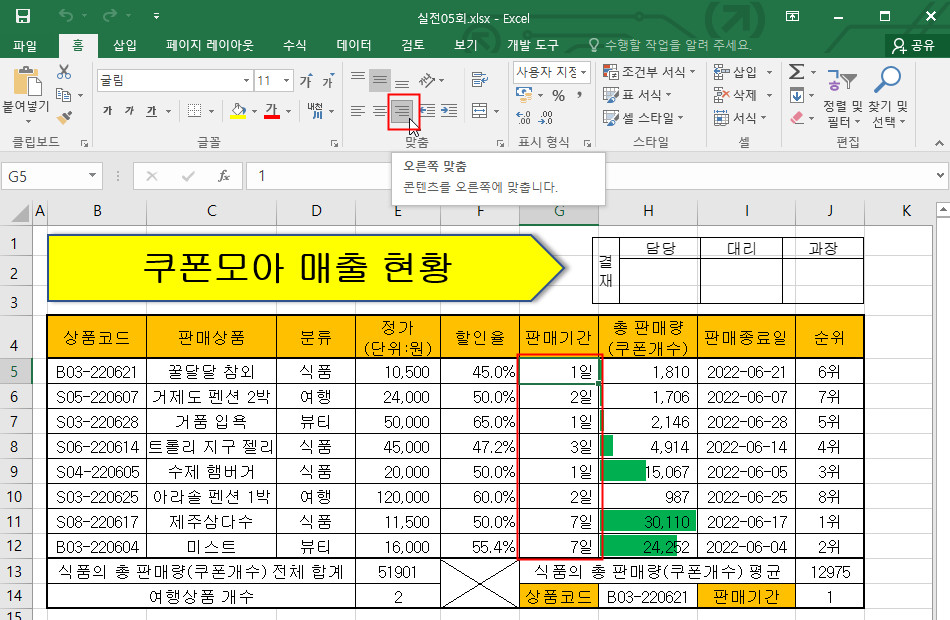Decrease decimal places

[x=546, y=118]
